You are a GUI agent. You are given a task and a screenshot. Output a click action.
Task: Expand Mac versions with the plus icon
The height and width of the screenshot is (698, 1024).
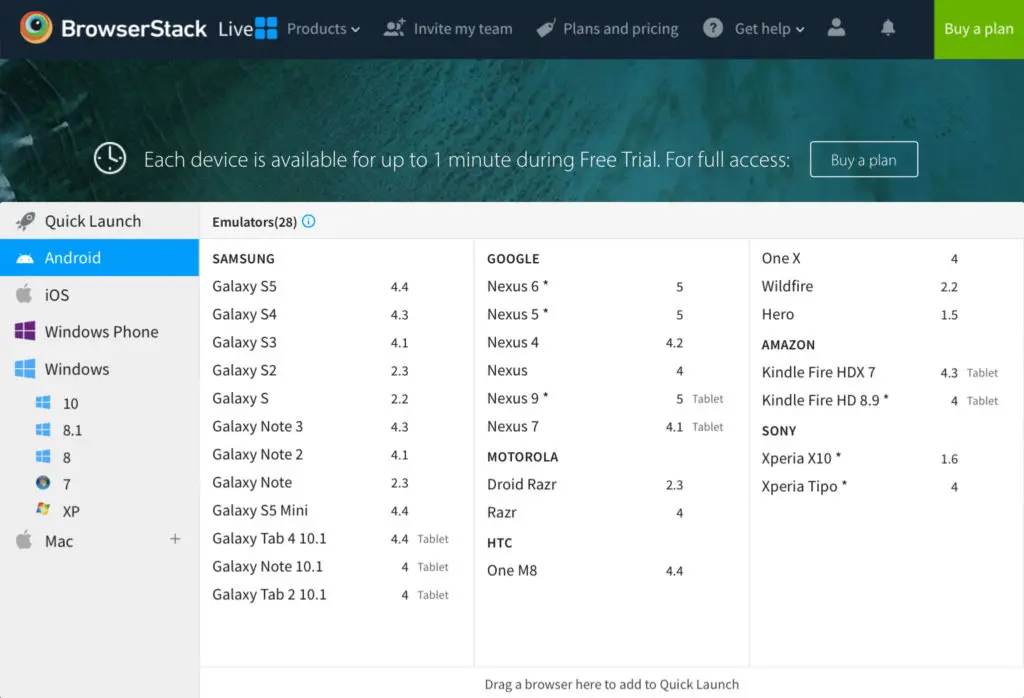pos(175,539)
